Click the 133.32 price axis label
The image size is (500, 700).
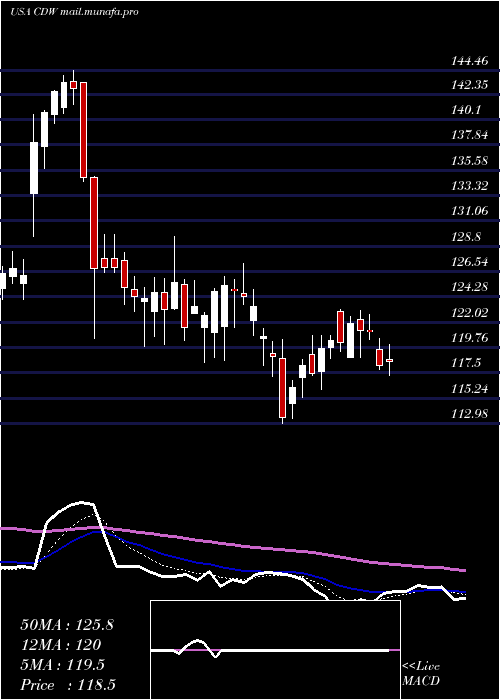[x=469, y=186]
